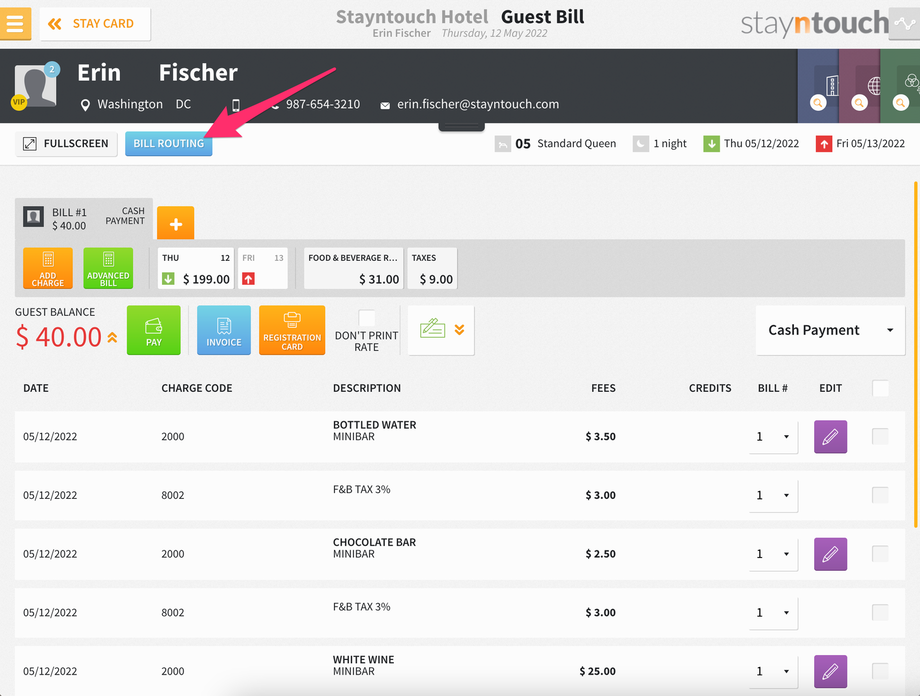The width and height of the screenshot is (920, 696).
Task: Check the Bottled Water row checkbox
Action: [x=880, y=437]
